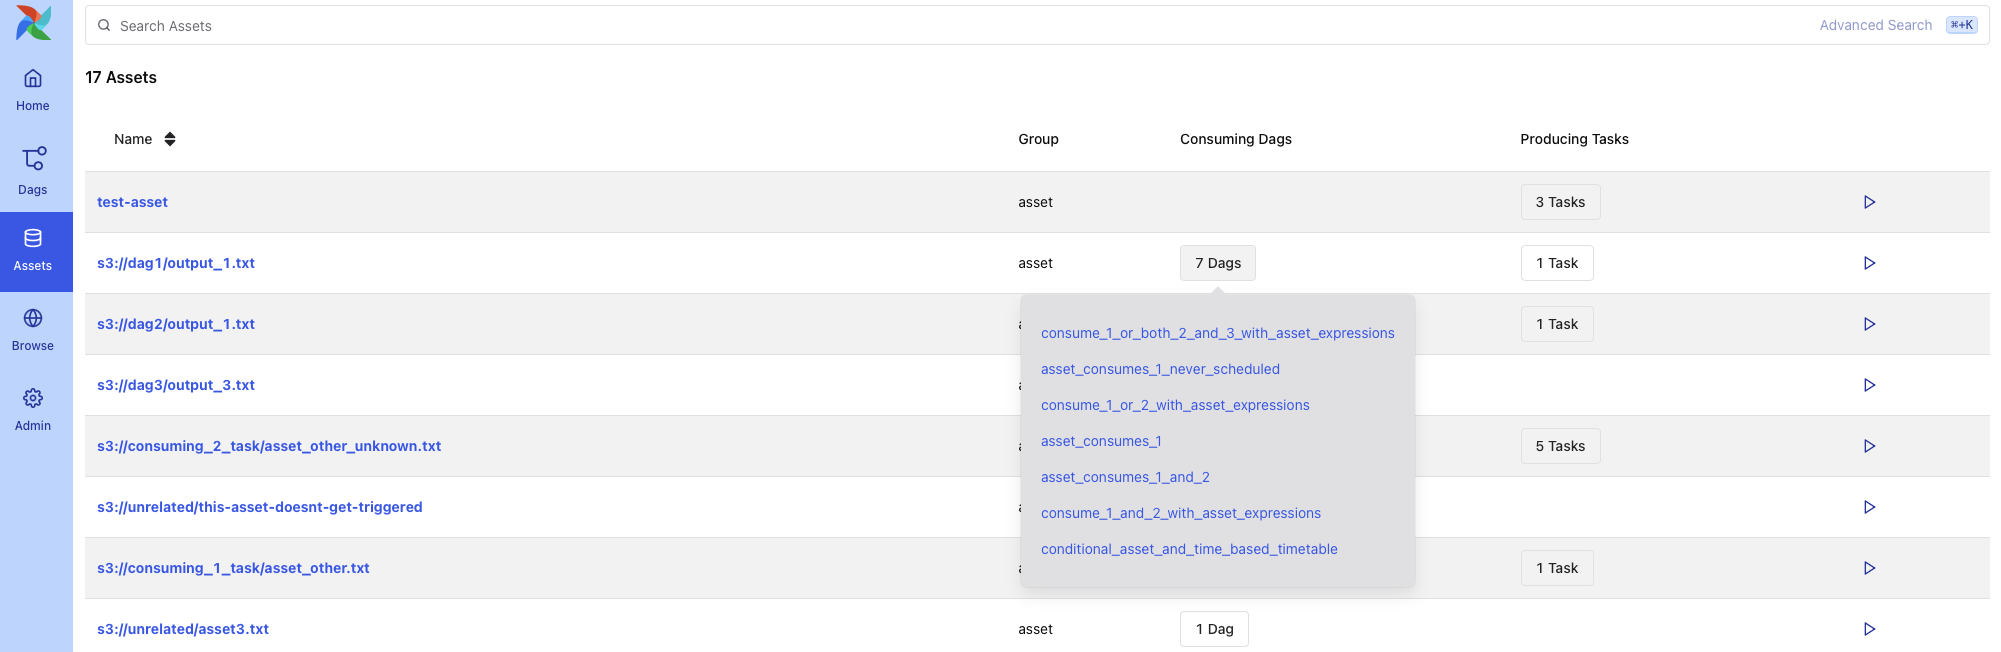Screen dimensions: 2001x652
Task: Open asset_consumes_1_and_2 from the popover
Action: [1125, 477]
